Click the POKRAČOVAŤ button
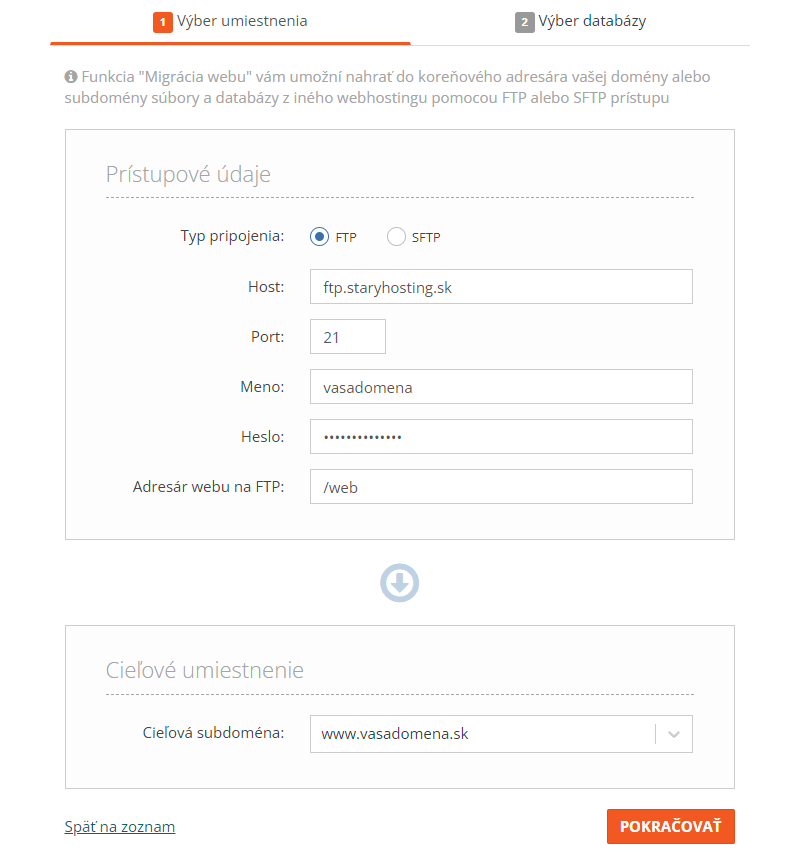 pyautogui.click(x=671, y=826)
